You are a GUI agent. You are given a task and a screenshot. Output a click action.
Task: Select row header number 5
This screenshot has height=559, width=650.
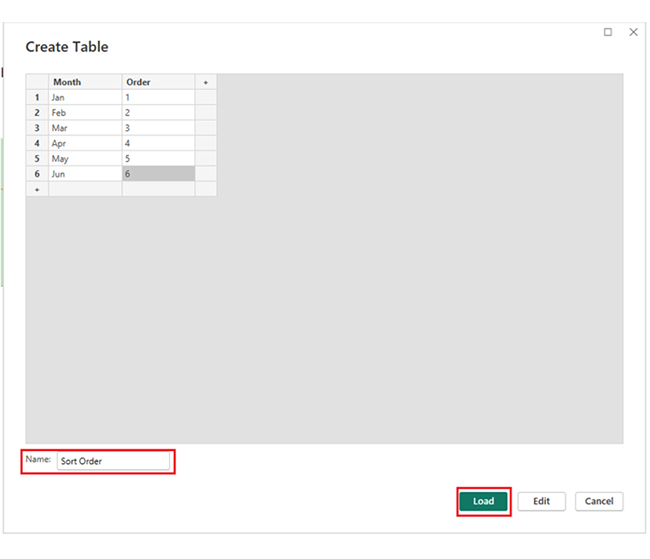(x=37, y=159)
